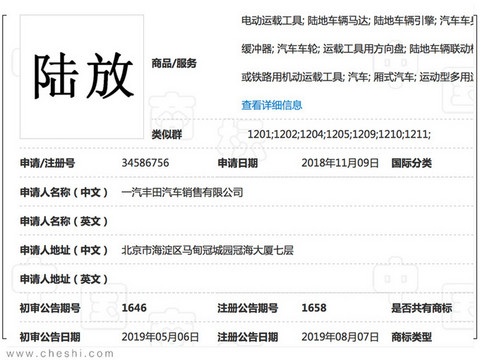The width and height of the screenshot is (480, 360).
Task: Click preliminary announcement date 2019年05月06日
Action: coord(160,337)
